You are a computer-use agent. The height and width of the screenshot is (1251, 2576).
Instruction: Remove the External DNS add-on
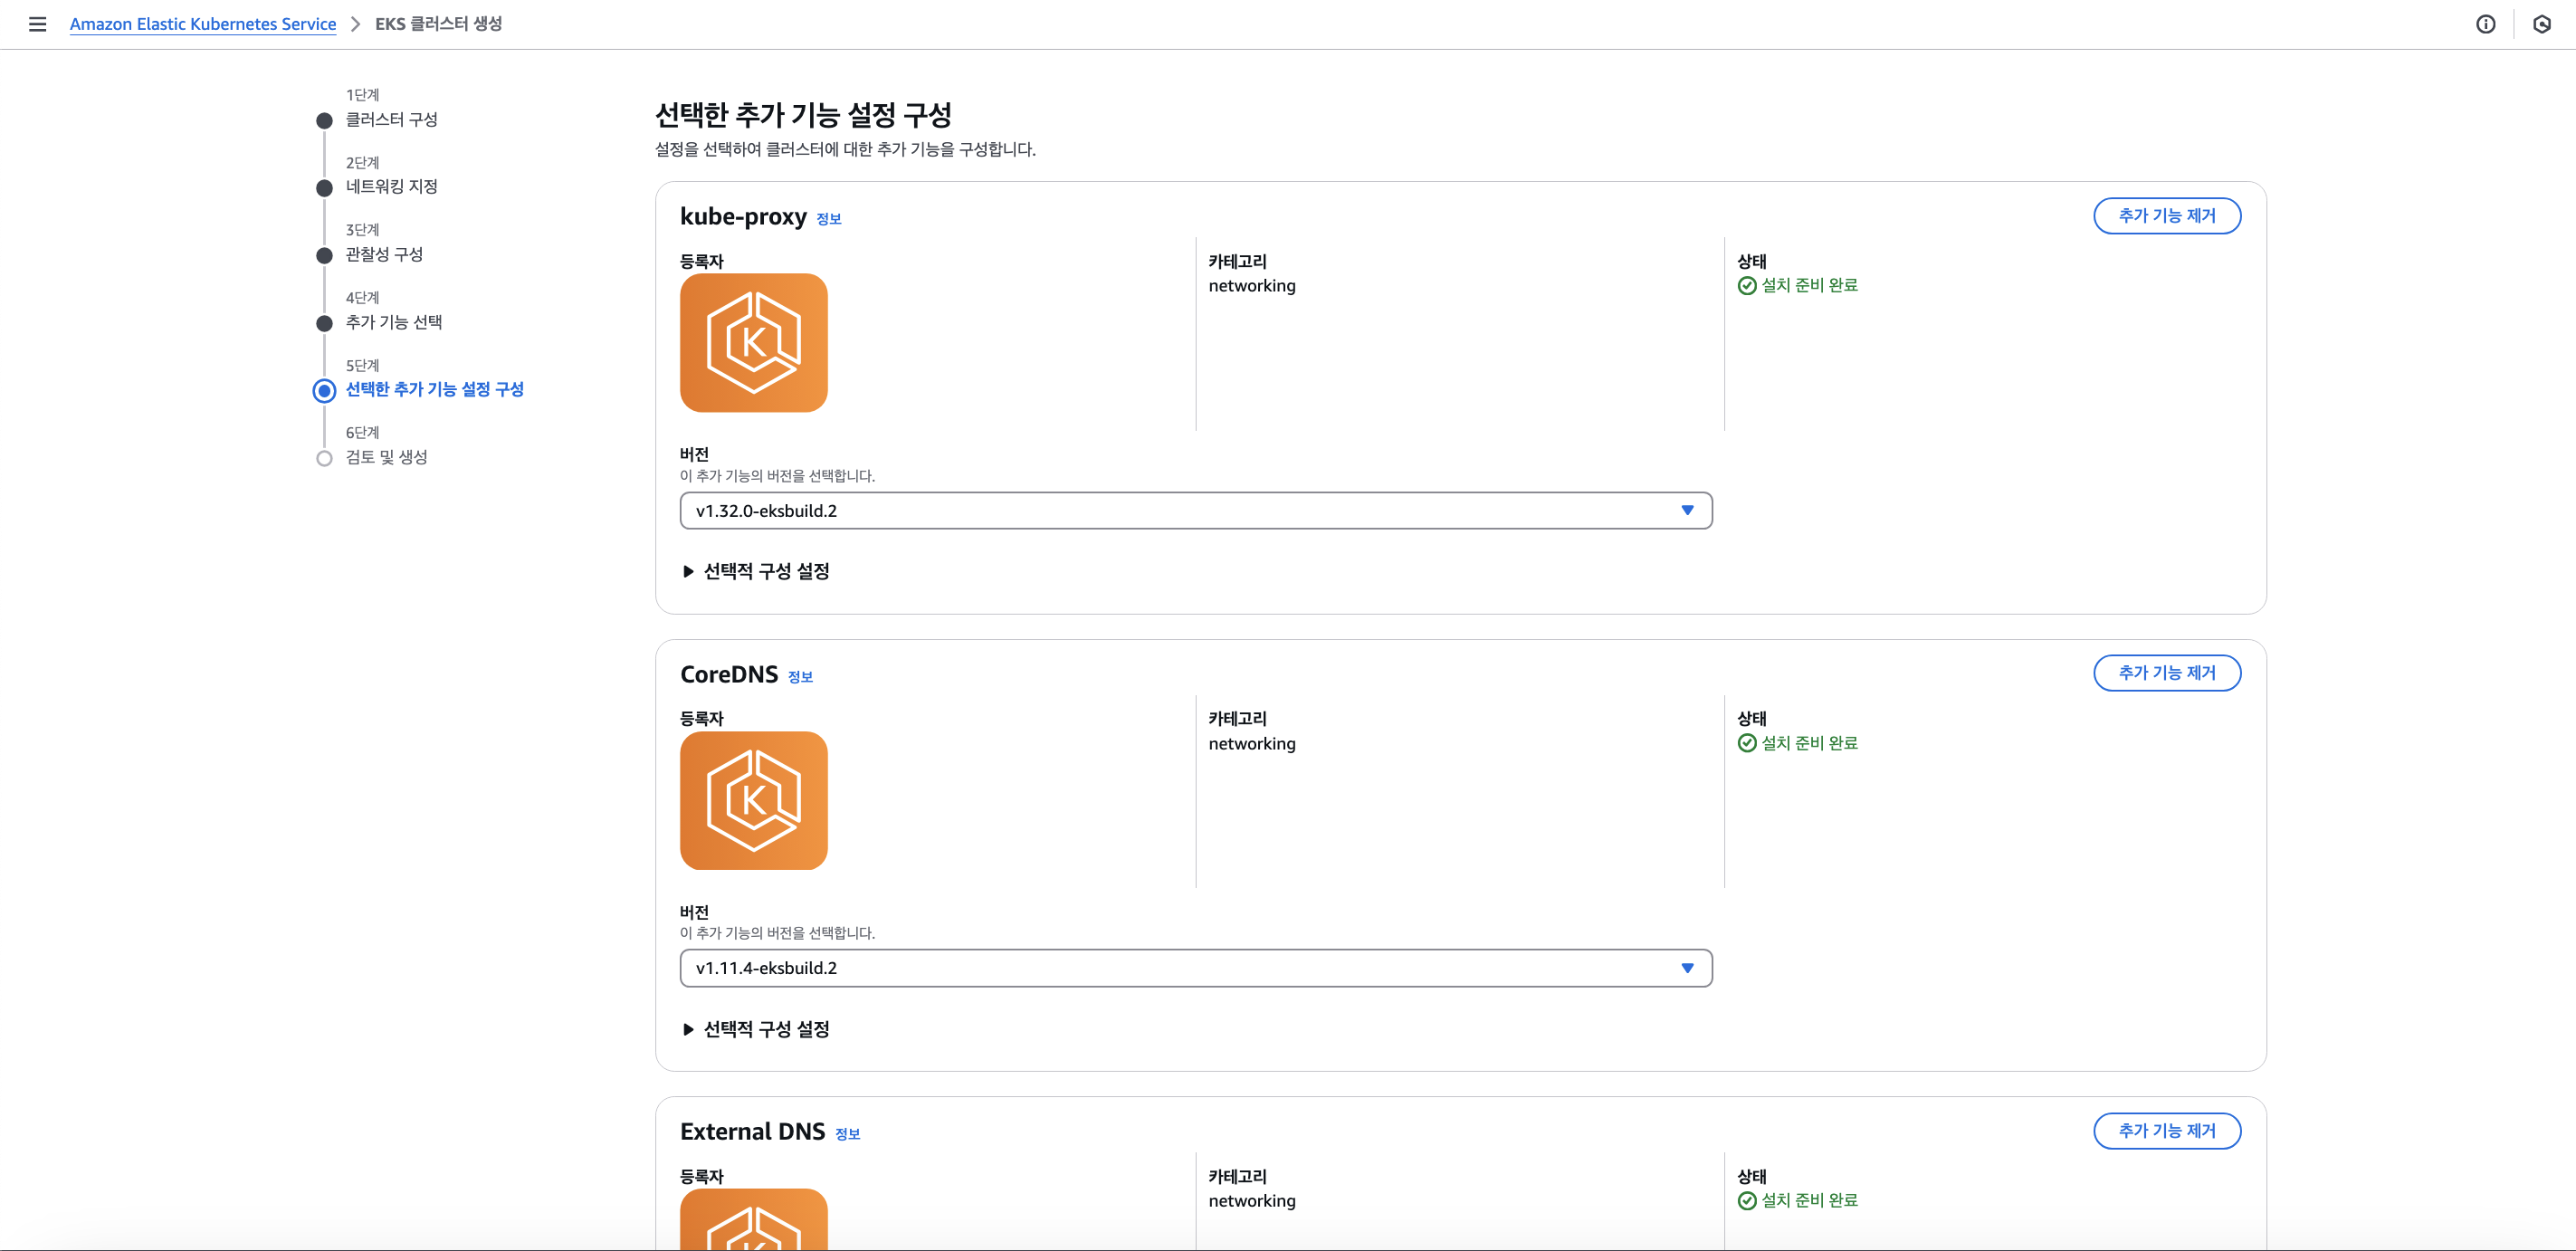pyautogui.click(x=2166, y=1131)
